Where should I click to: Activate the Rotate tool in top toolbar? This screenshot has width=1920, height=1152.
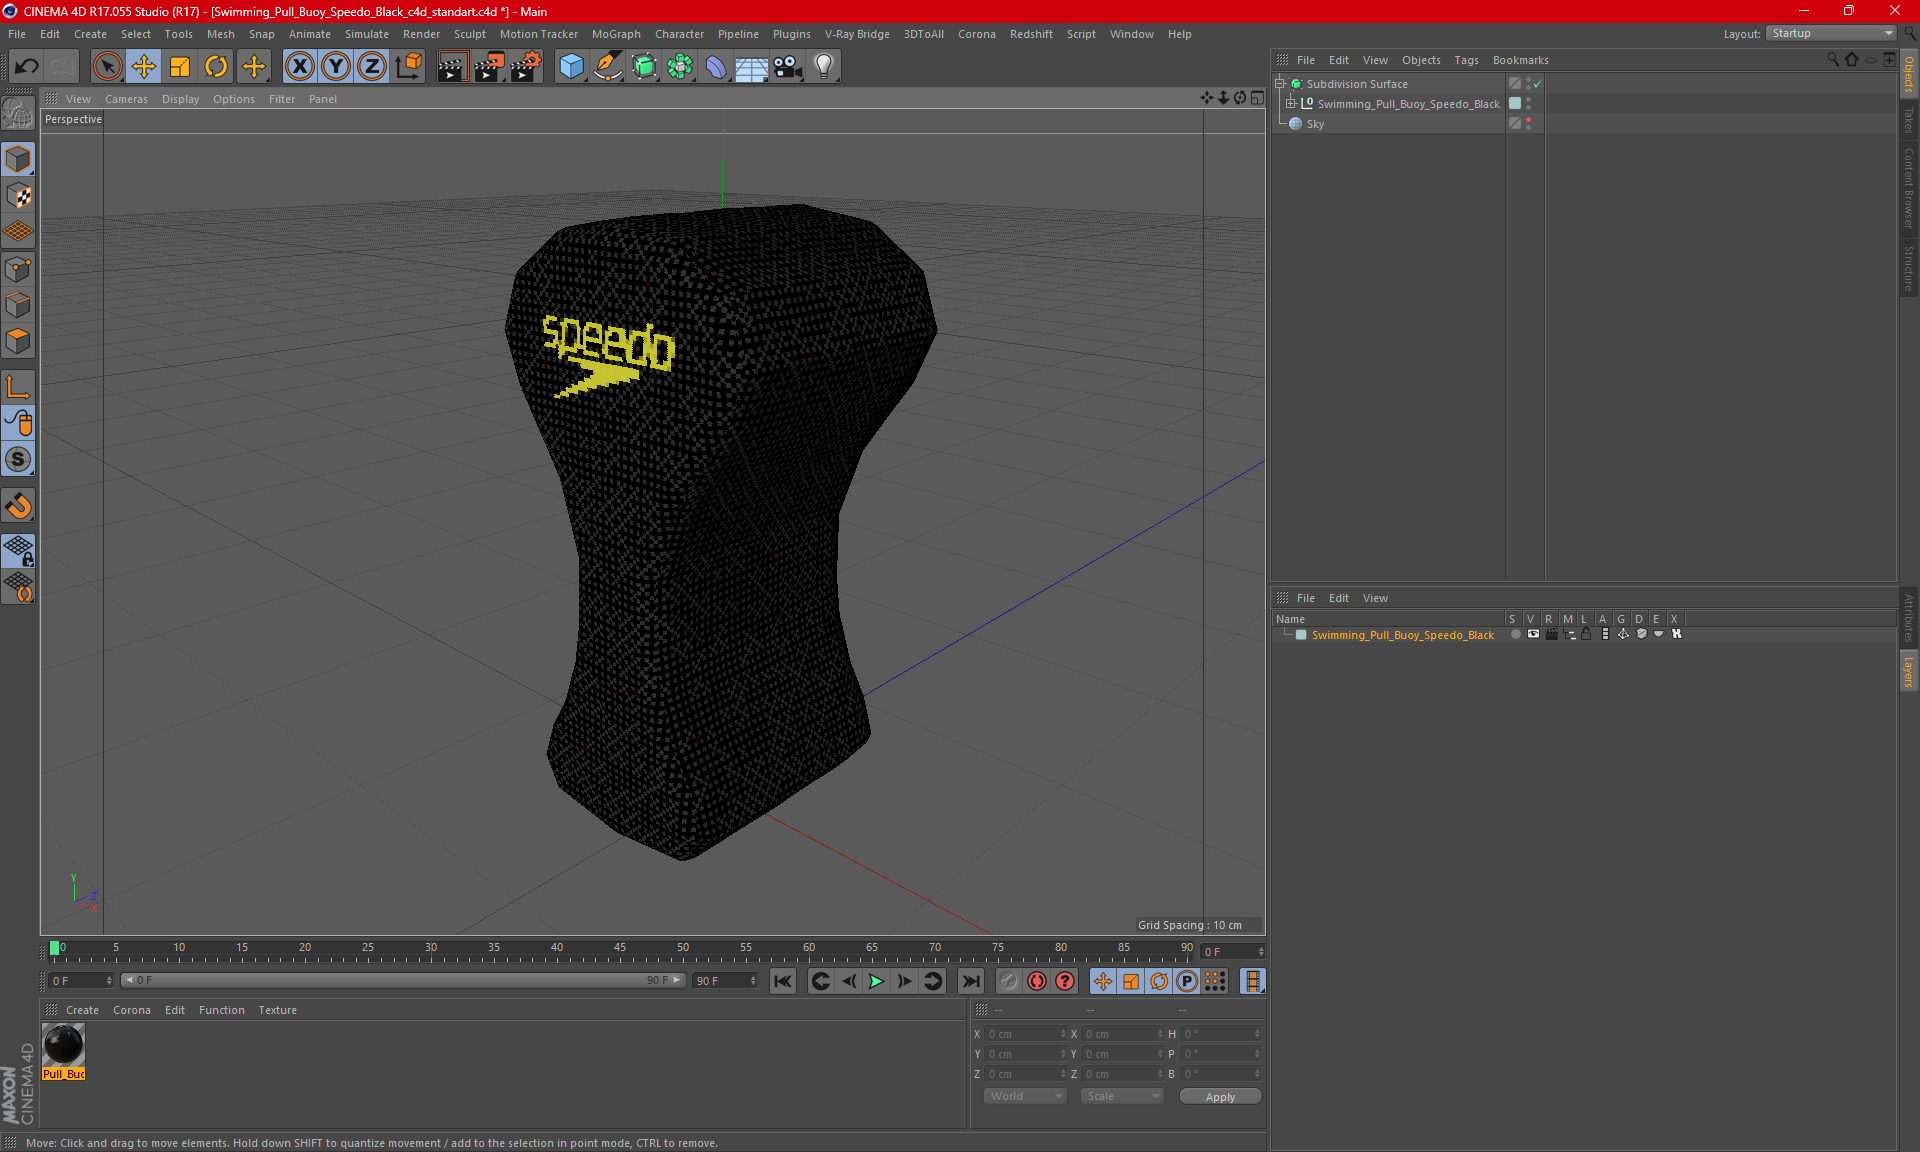(x=216, y=67)
